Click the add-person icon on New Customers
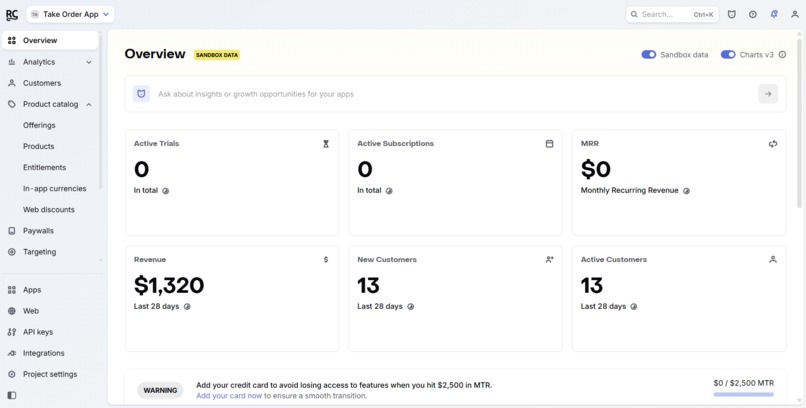Viewport: 806px width, 408px height. pyautogui.click(x=549, y=259)
